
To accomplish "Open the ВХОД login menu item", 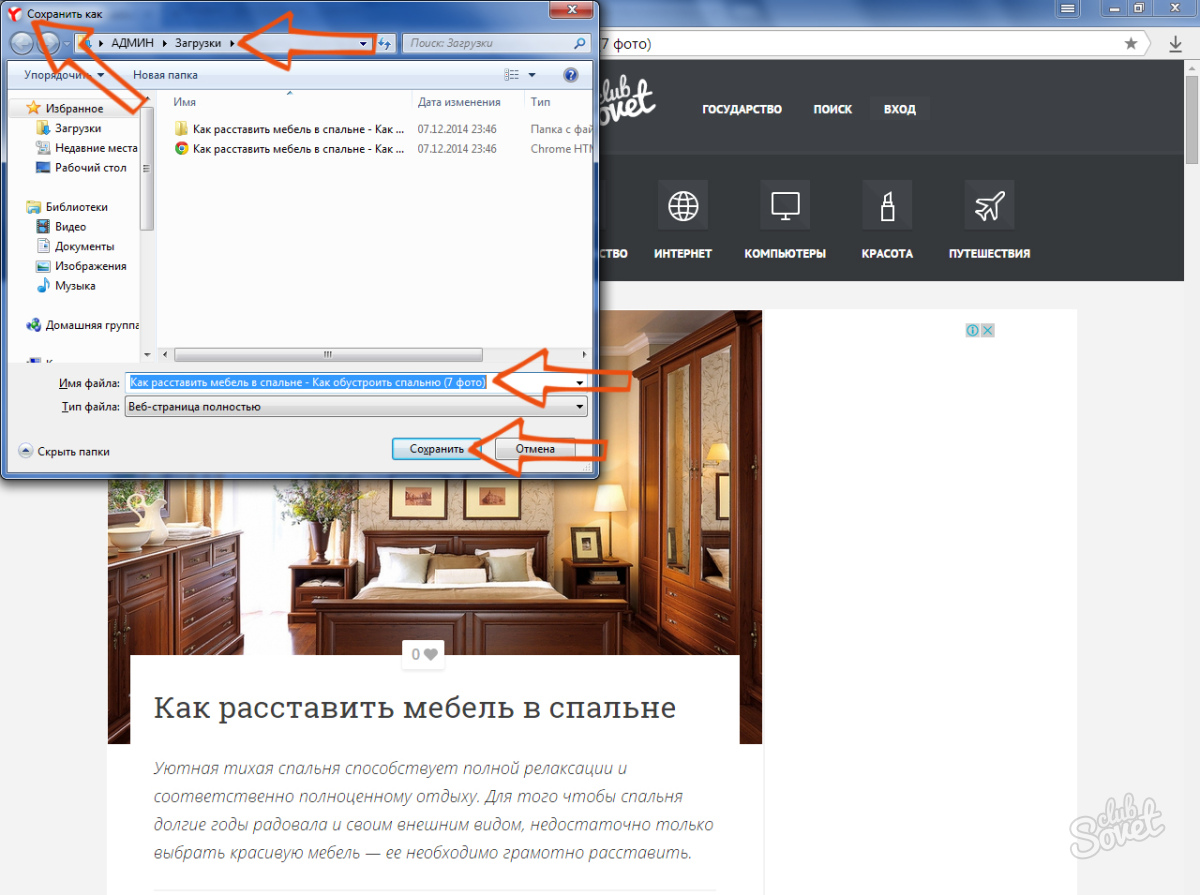I will 900,109.
